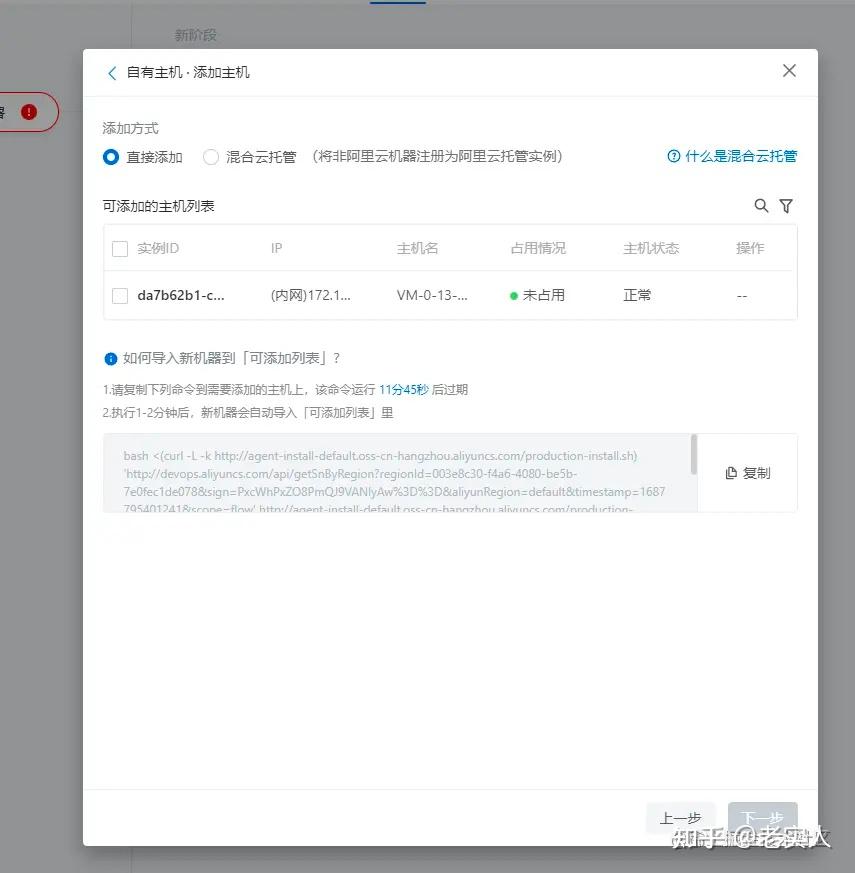Click the 上一步 button
This screenshot has height=873, width=855.
(680, 817)
